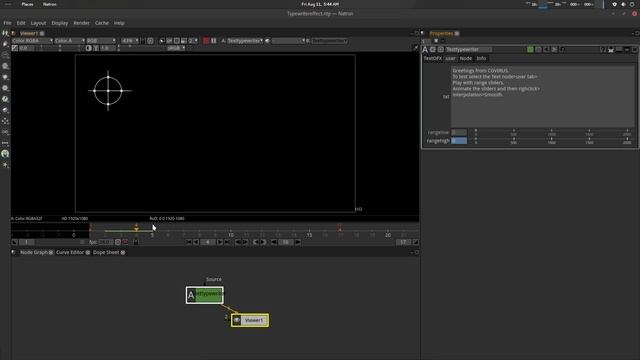Open the green community plugins toolbutton

point(5,154)
